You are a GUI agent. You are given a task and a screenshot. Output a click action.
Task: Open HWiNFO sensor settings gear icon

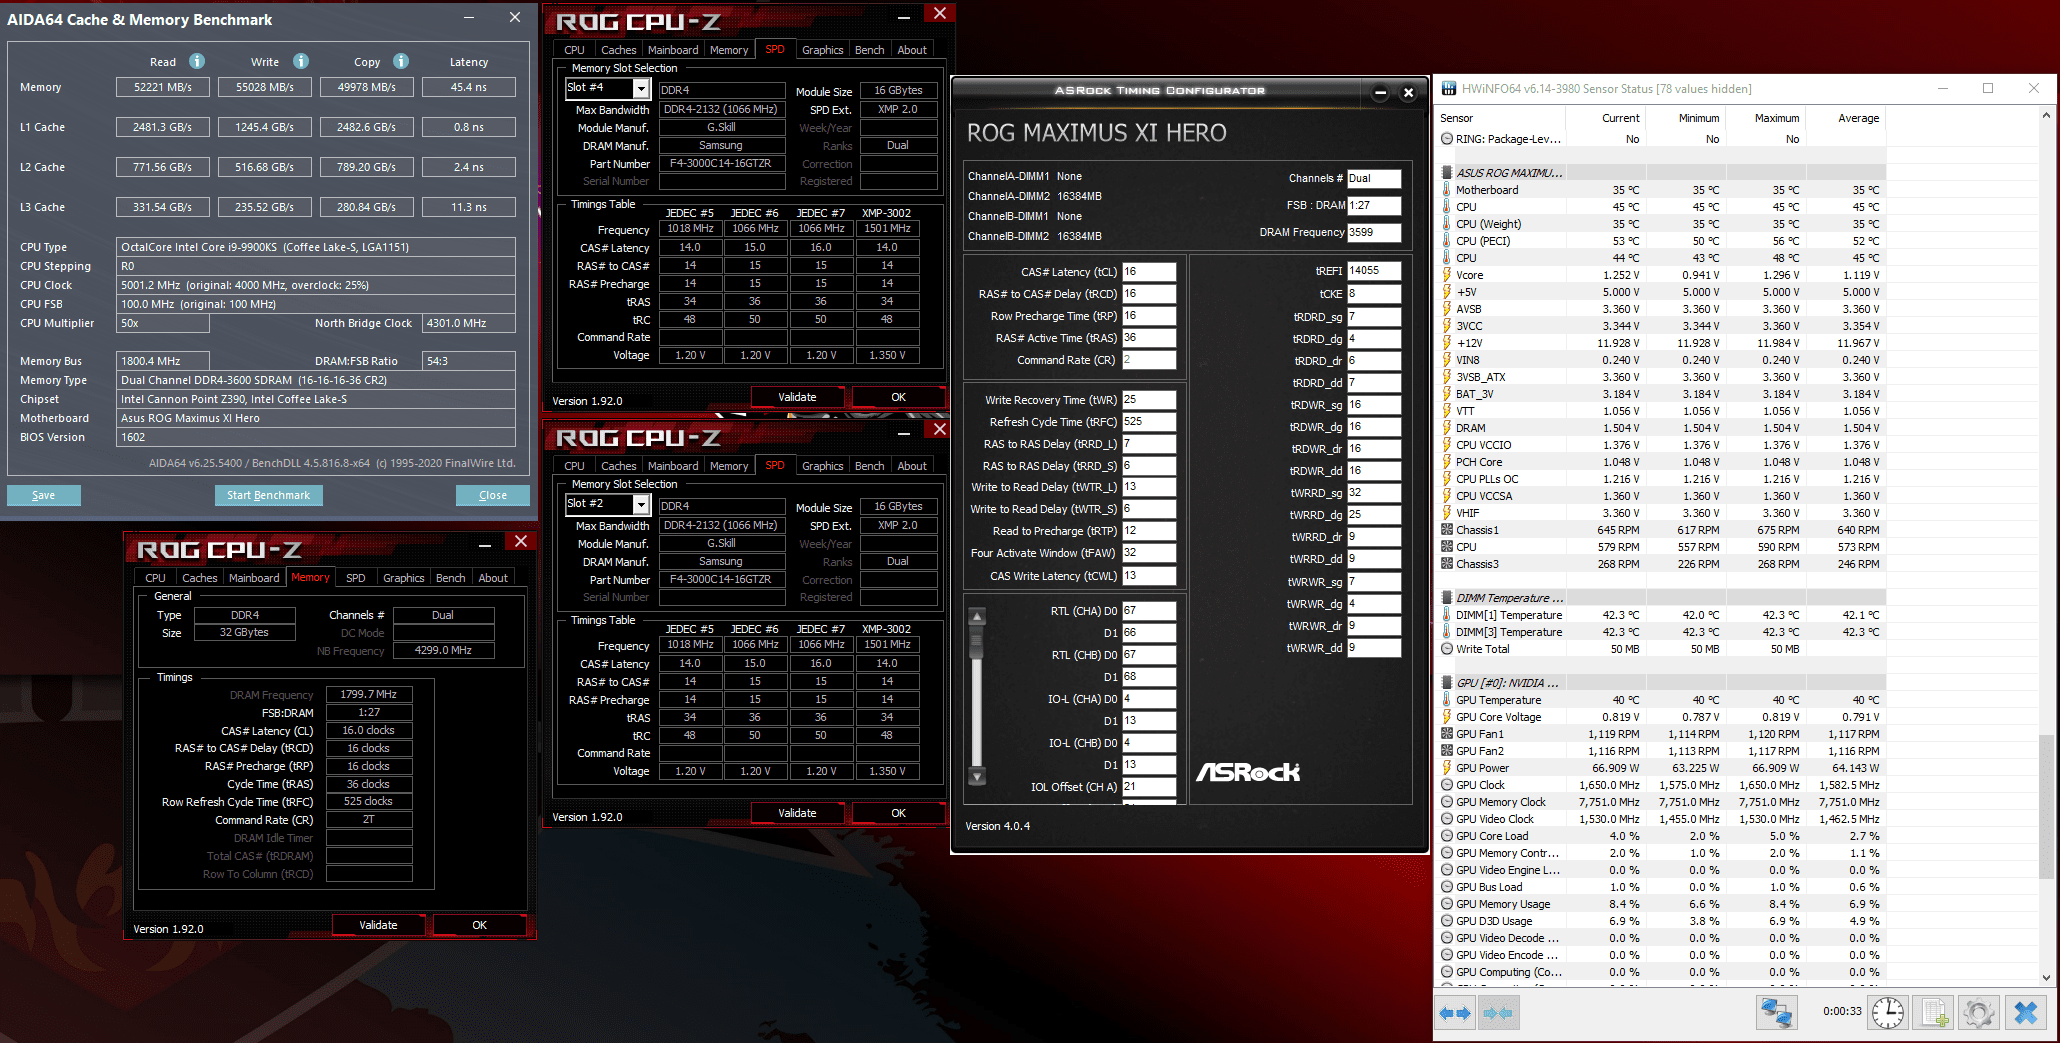[x=1979, y=1012]
